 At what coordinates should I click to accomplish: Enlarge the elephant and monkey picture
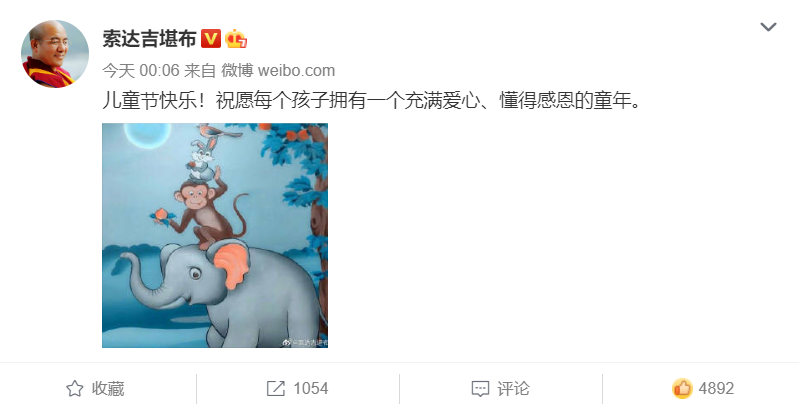[215, 235]
